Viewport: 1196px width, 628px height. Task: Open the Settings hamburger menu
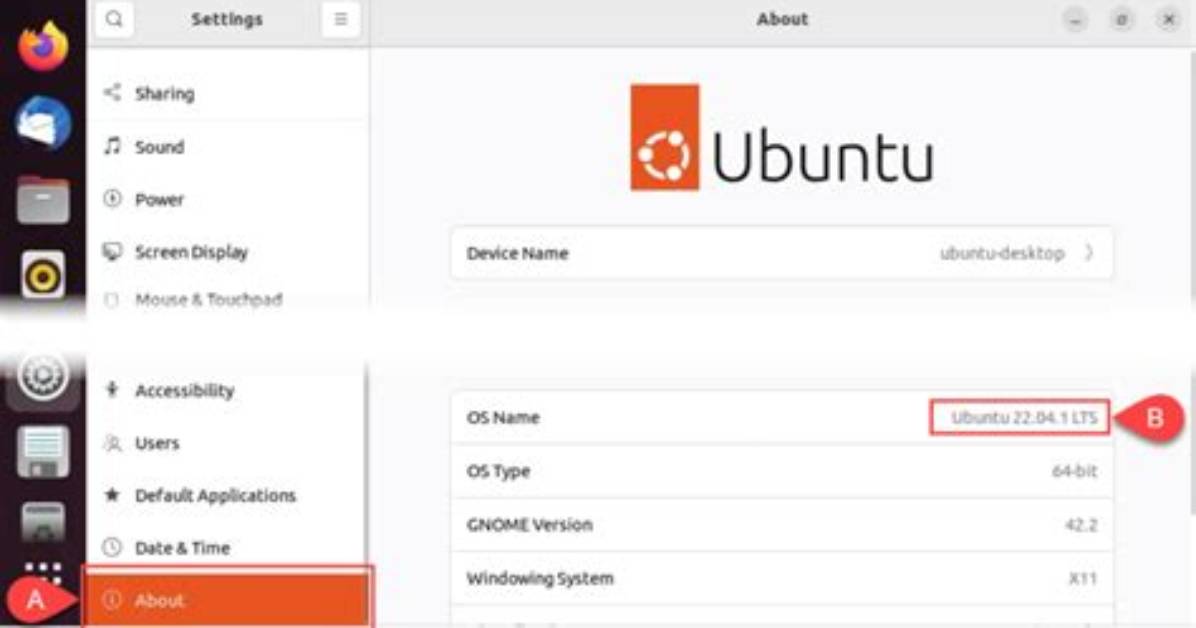(340, 19)
